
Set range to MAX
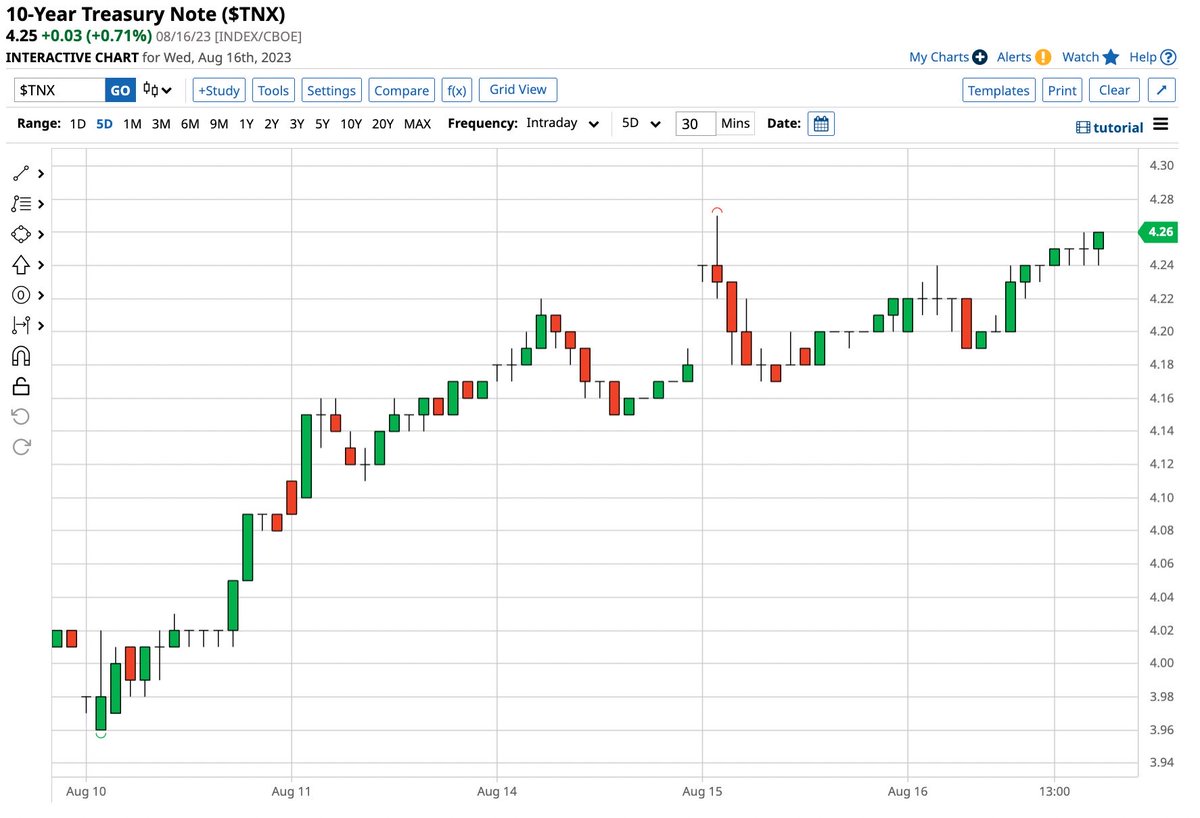pyautogui.click(x=418, y=124)
